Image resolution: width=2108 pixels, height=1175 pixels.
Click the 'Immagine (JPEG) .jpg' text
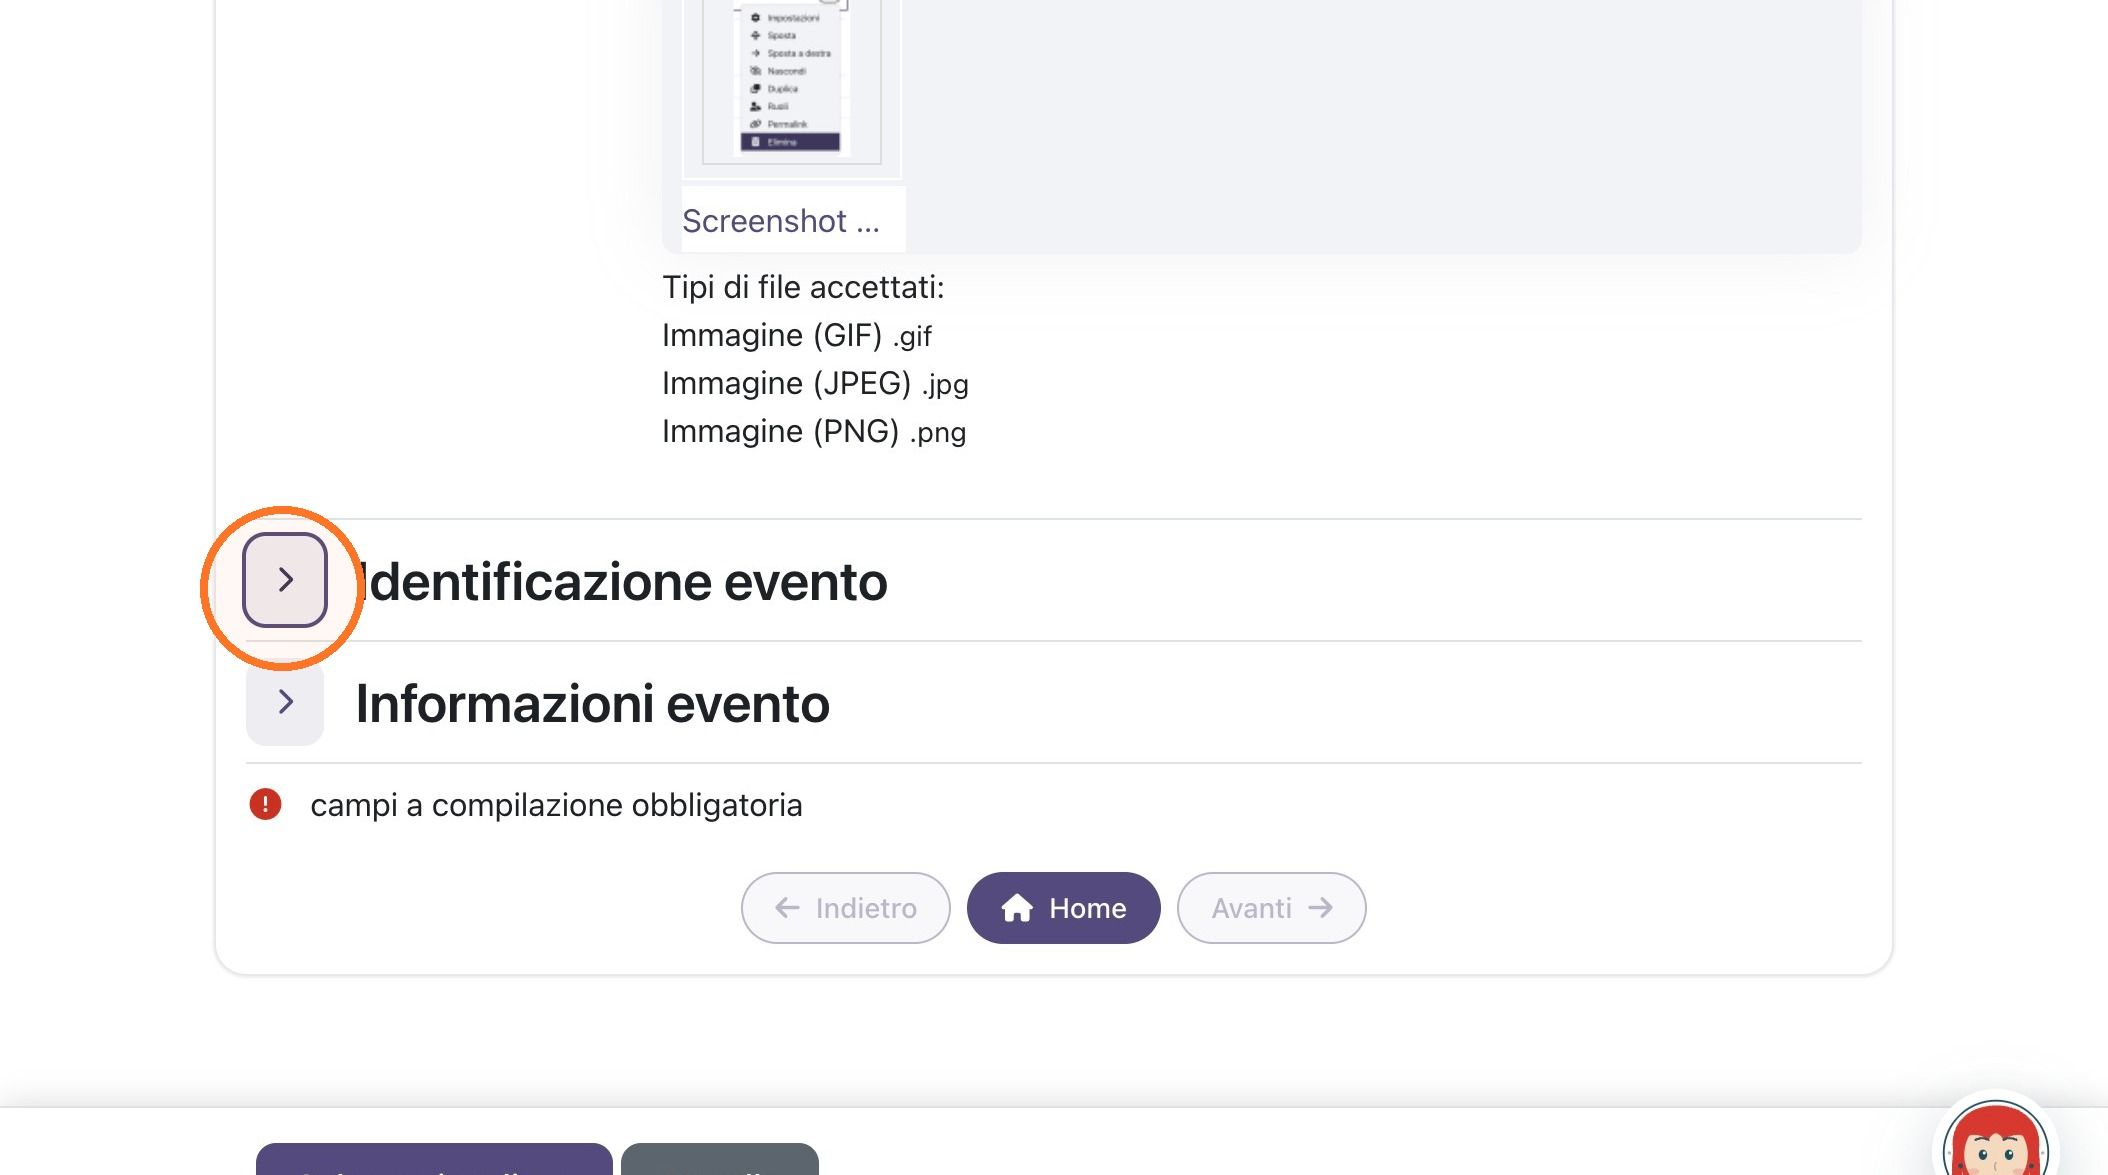(x=815, y=383)
